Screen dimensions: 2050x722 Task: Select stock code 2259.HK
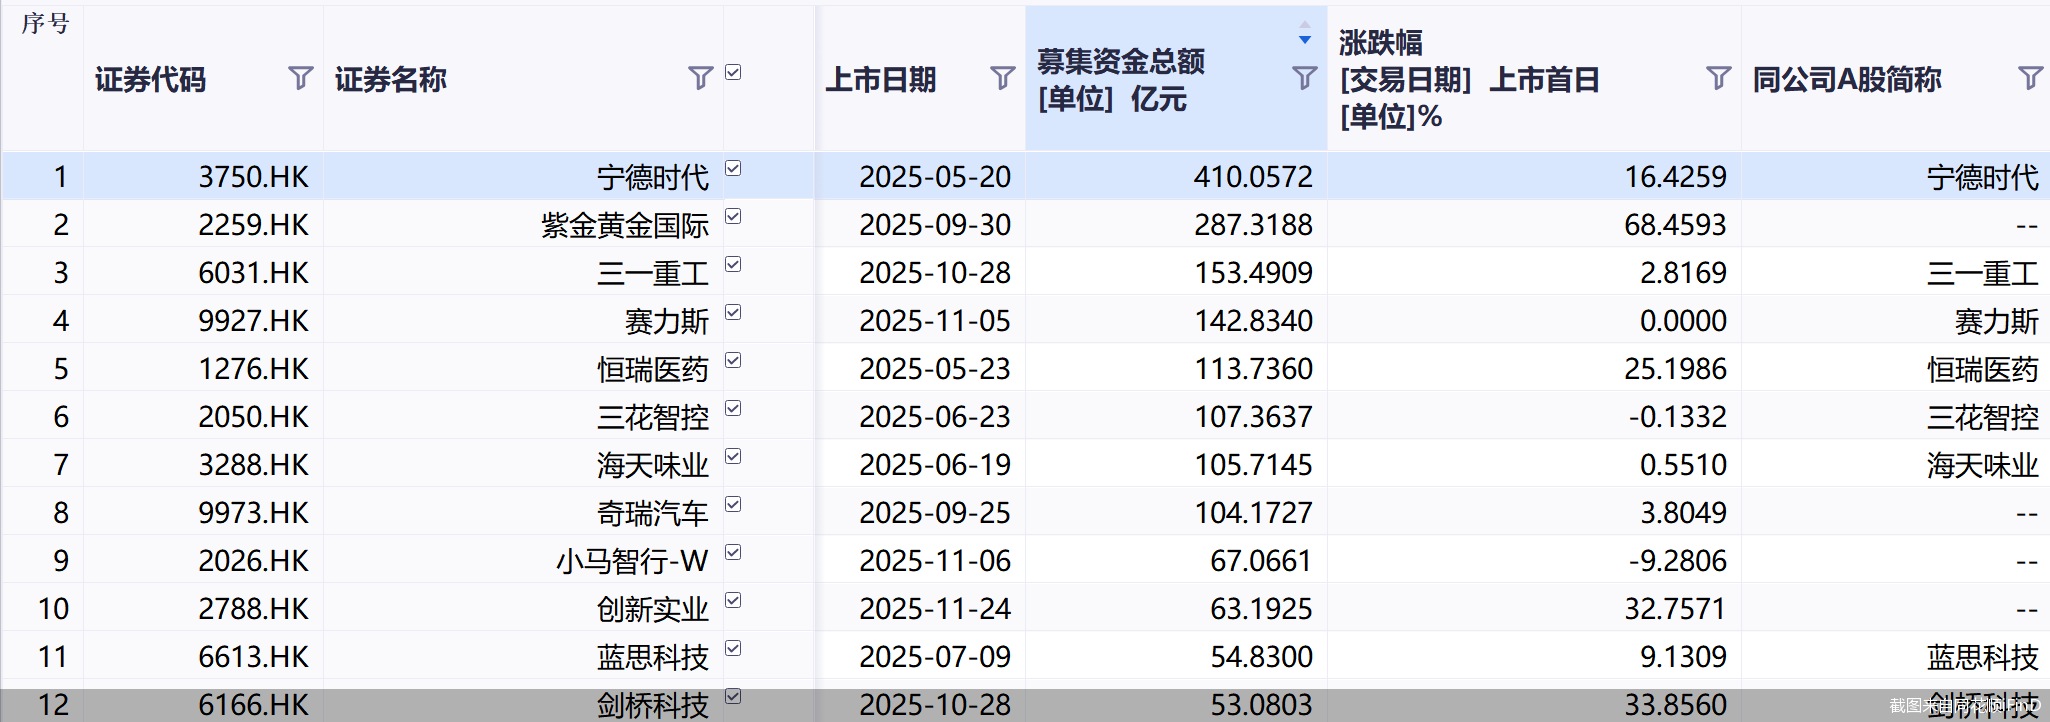253,225
